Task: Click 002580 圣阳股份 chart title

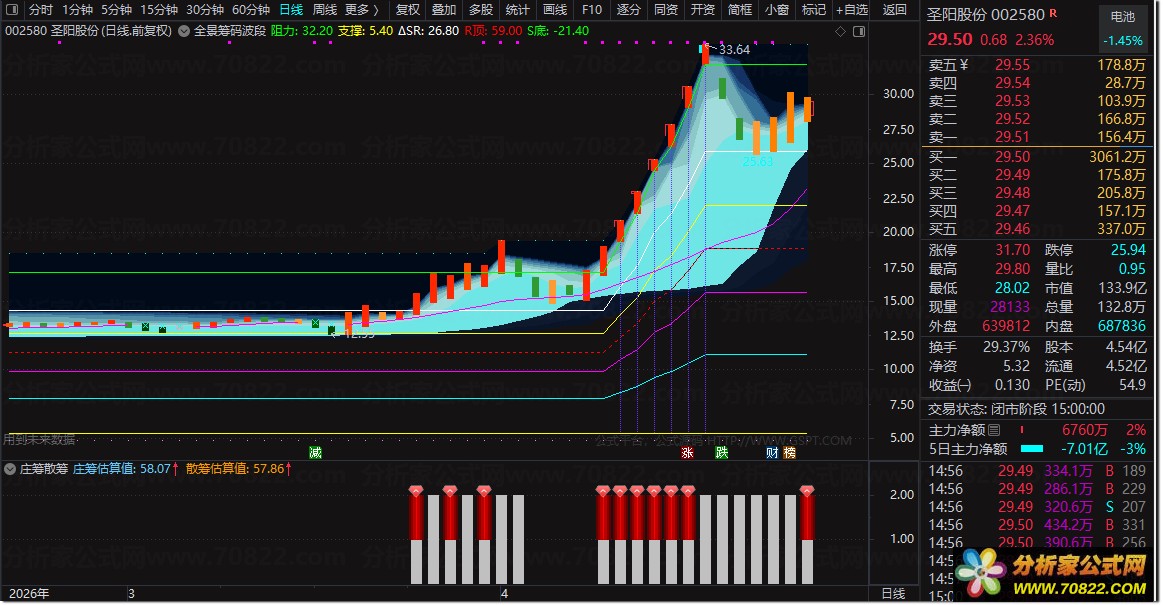Action: click(88, 31)
